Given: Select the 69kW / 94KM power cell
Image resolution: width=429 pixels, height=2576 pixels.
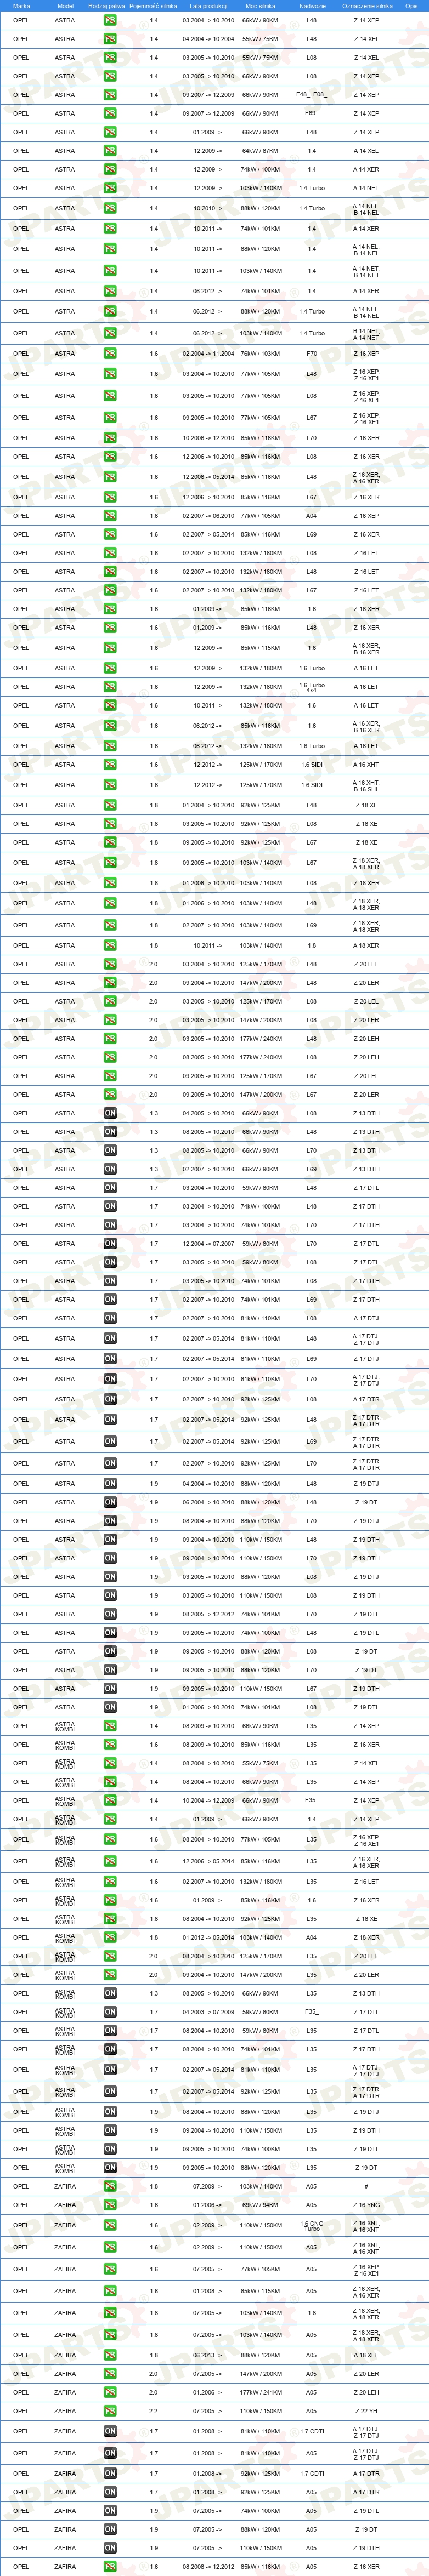Looking at the screenshot, I should 260,2205.
